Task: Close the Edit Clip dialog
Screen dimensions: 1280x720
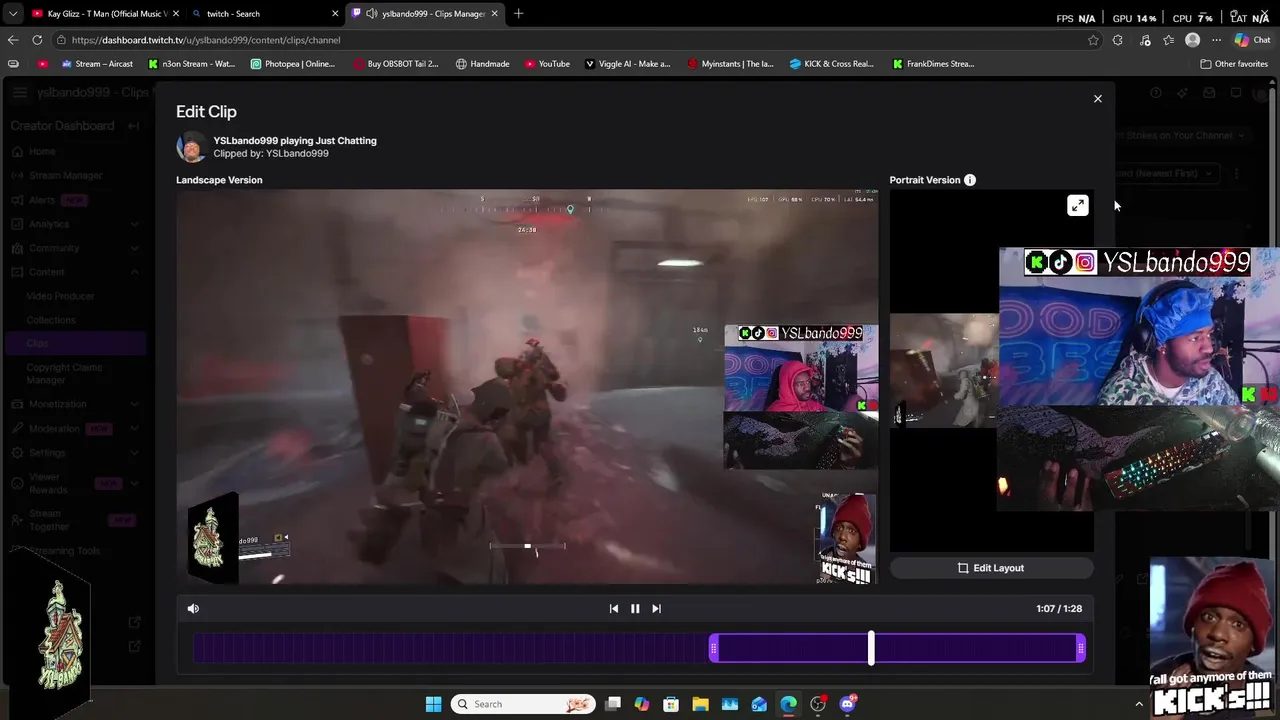Action: coord(1097,99)
